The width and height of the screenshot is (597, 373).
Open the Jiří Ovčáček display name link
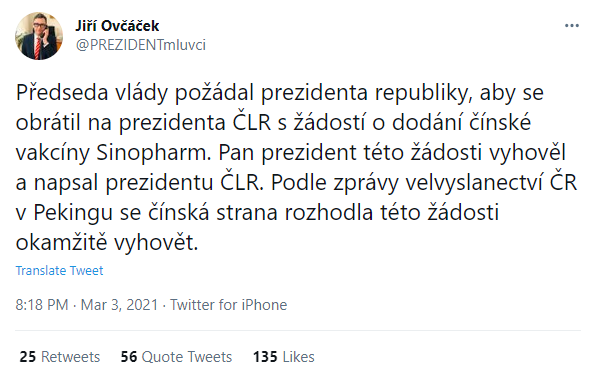click(117, 26)
